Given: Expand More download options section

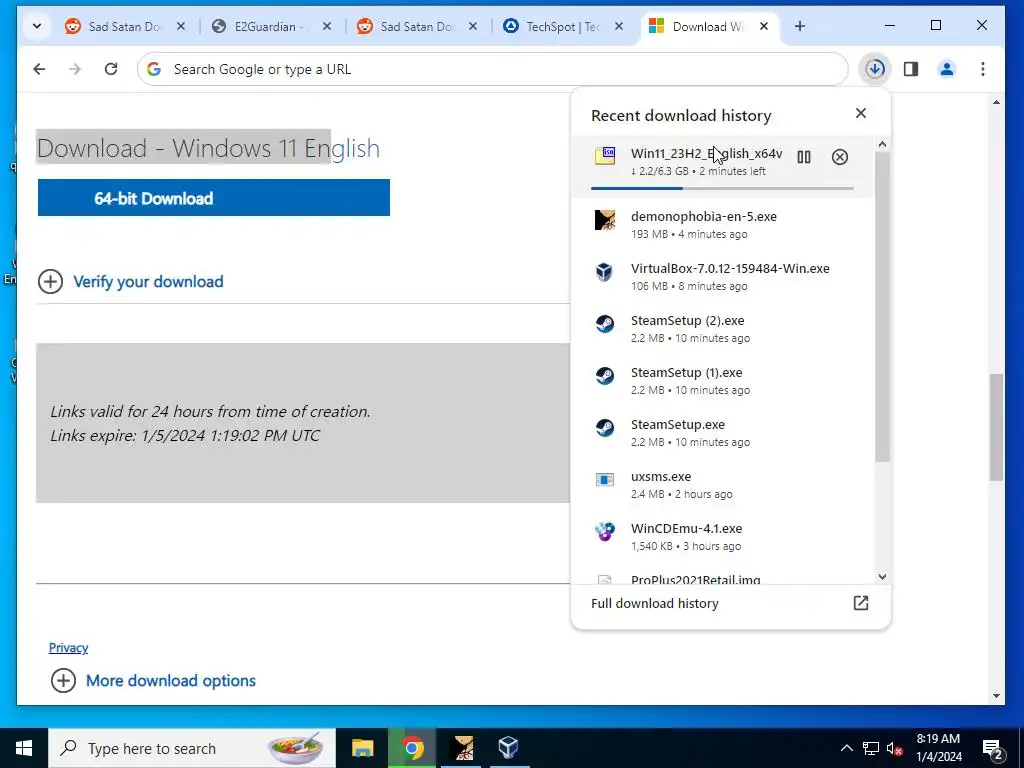Looking at the screenshot, I should [153, 680].
